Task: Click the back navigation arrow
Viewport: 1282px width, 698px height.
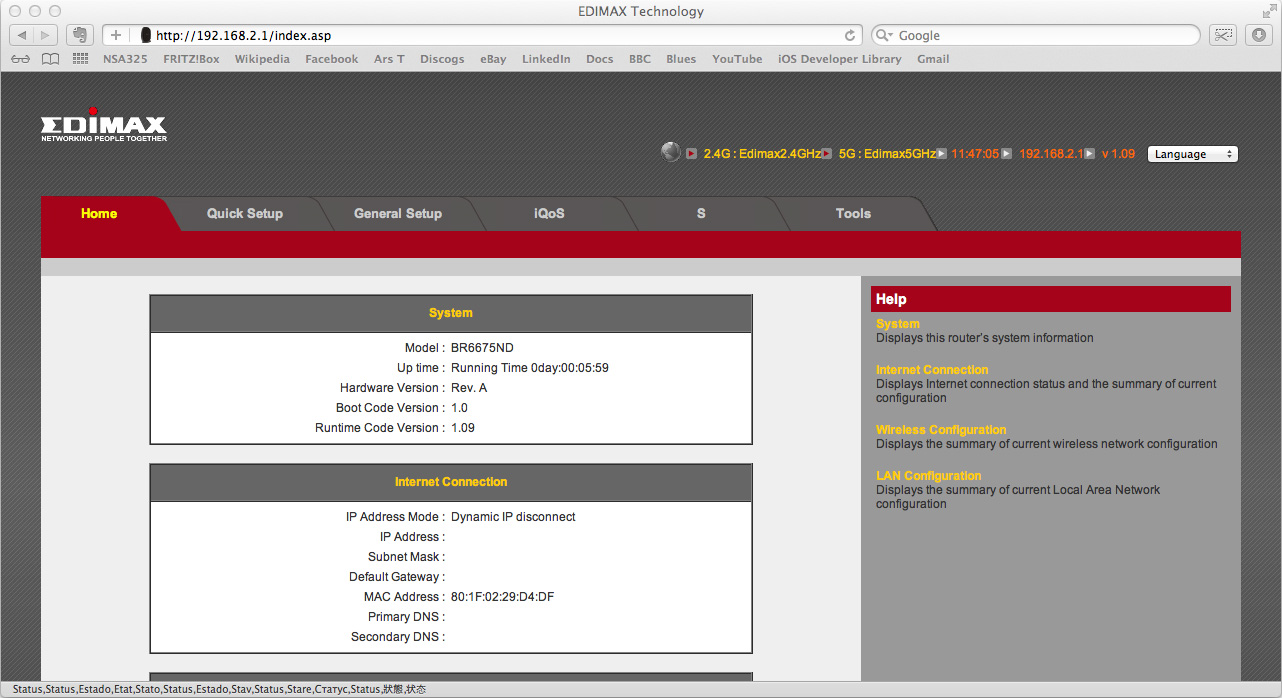Action: pos(20,34)
